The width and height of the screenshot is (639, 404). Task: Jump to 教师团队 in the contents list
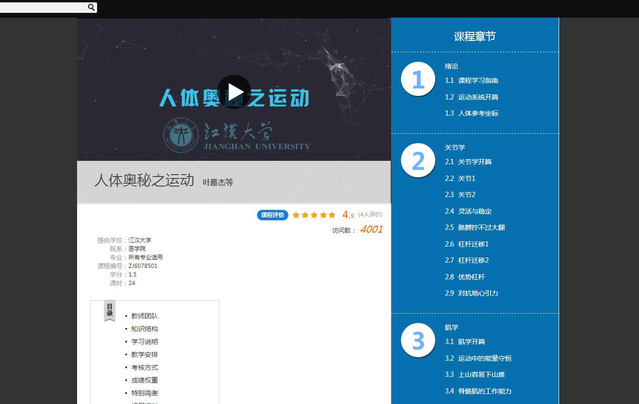(144, 316)
